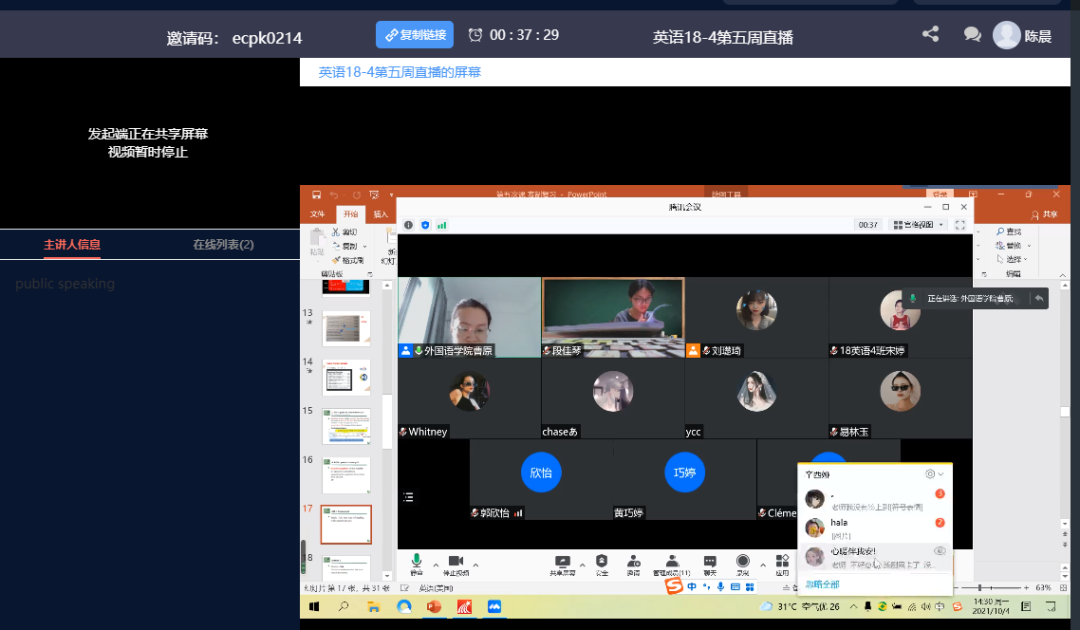Click the PowerPoint zoom slider

coord(980,587)
